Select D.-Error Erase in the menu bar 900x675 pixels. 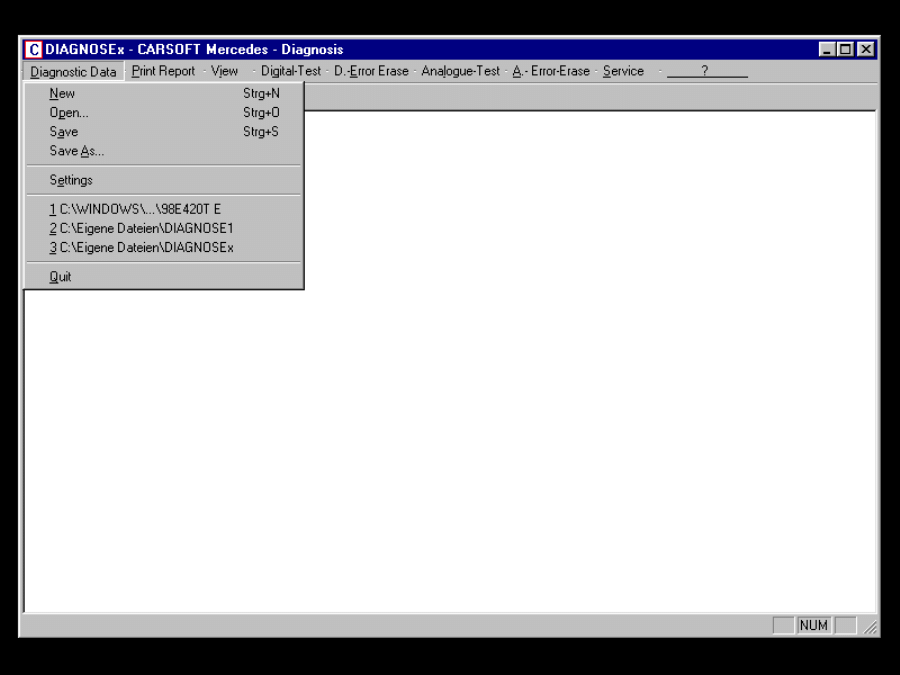pos(371,72)
